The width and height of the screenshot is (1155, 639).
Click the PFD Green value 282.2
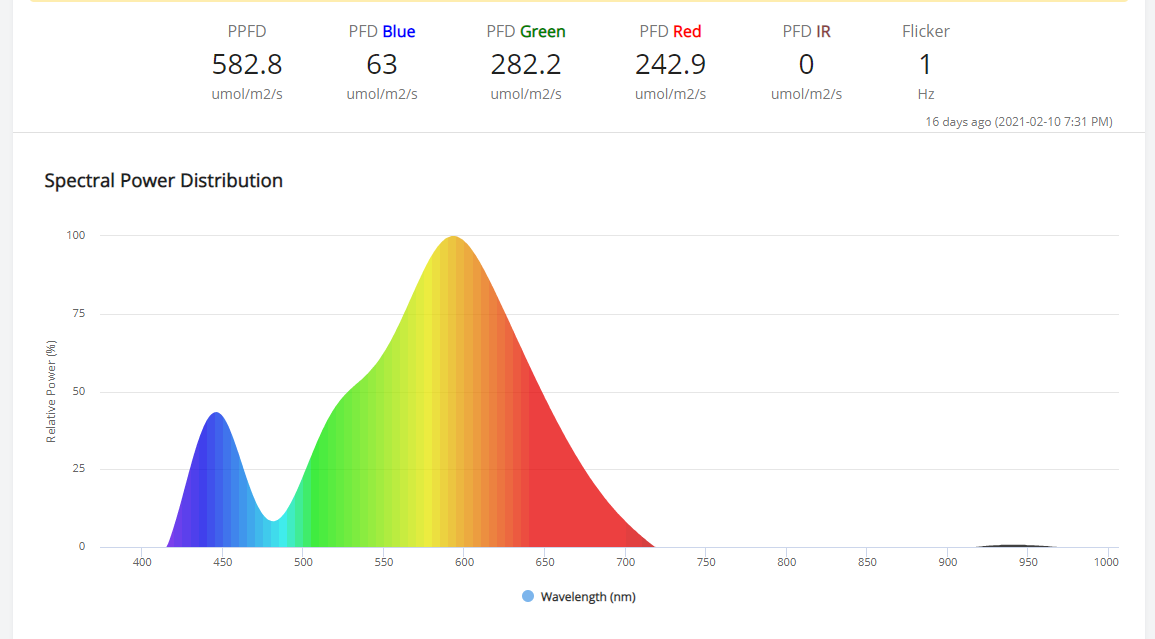(526, 64)
